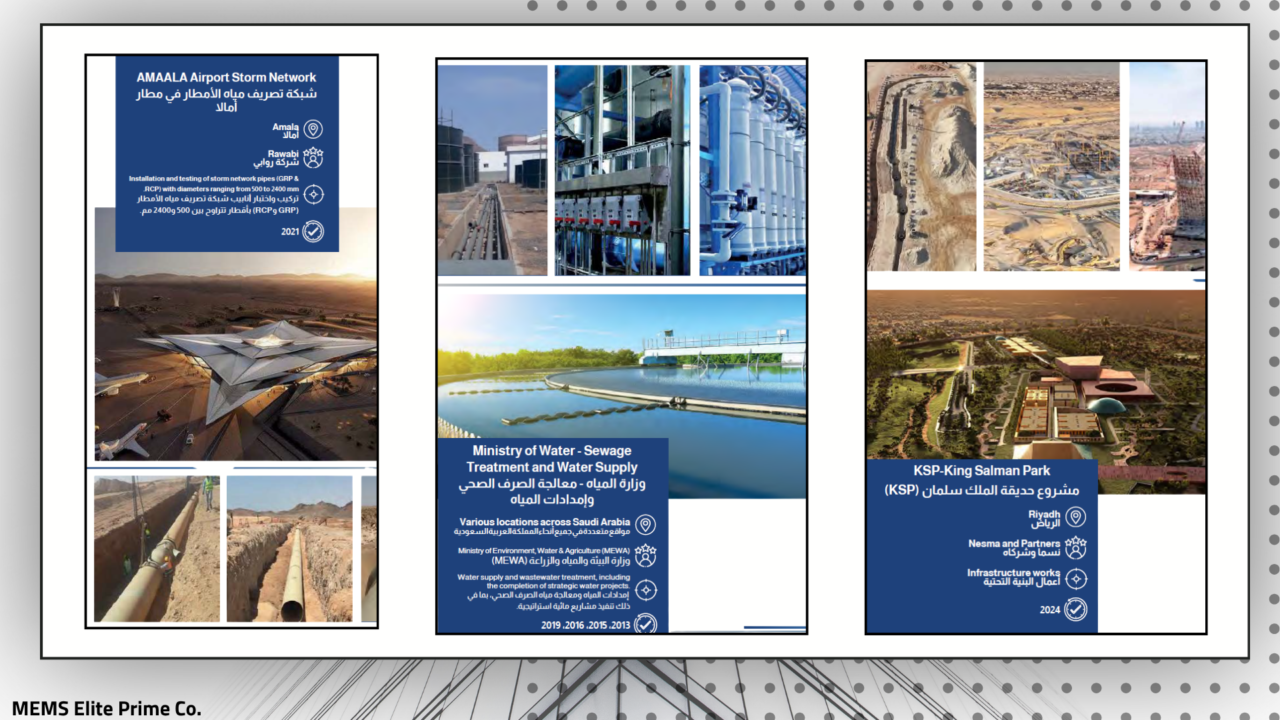Click the checkmark icon beside years 2013–2019
This screenshot has height=720, width=1280.
[646, 624]
